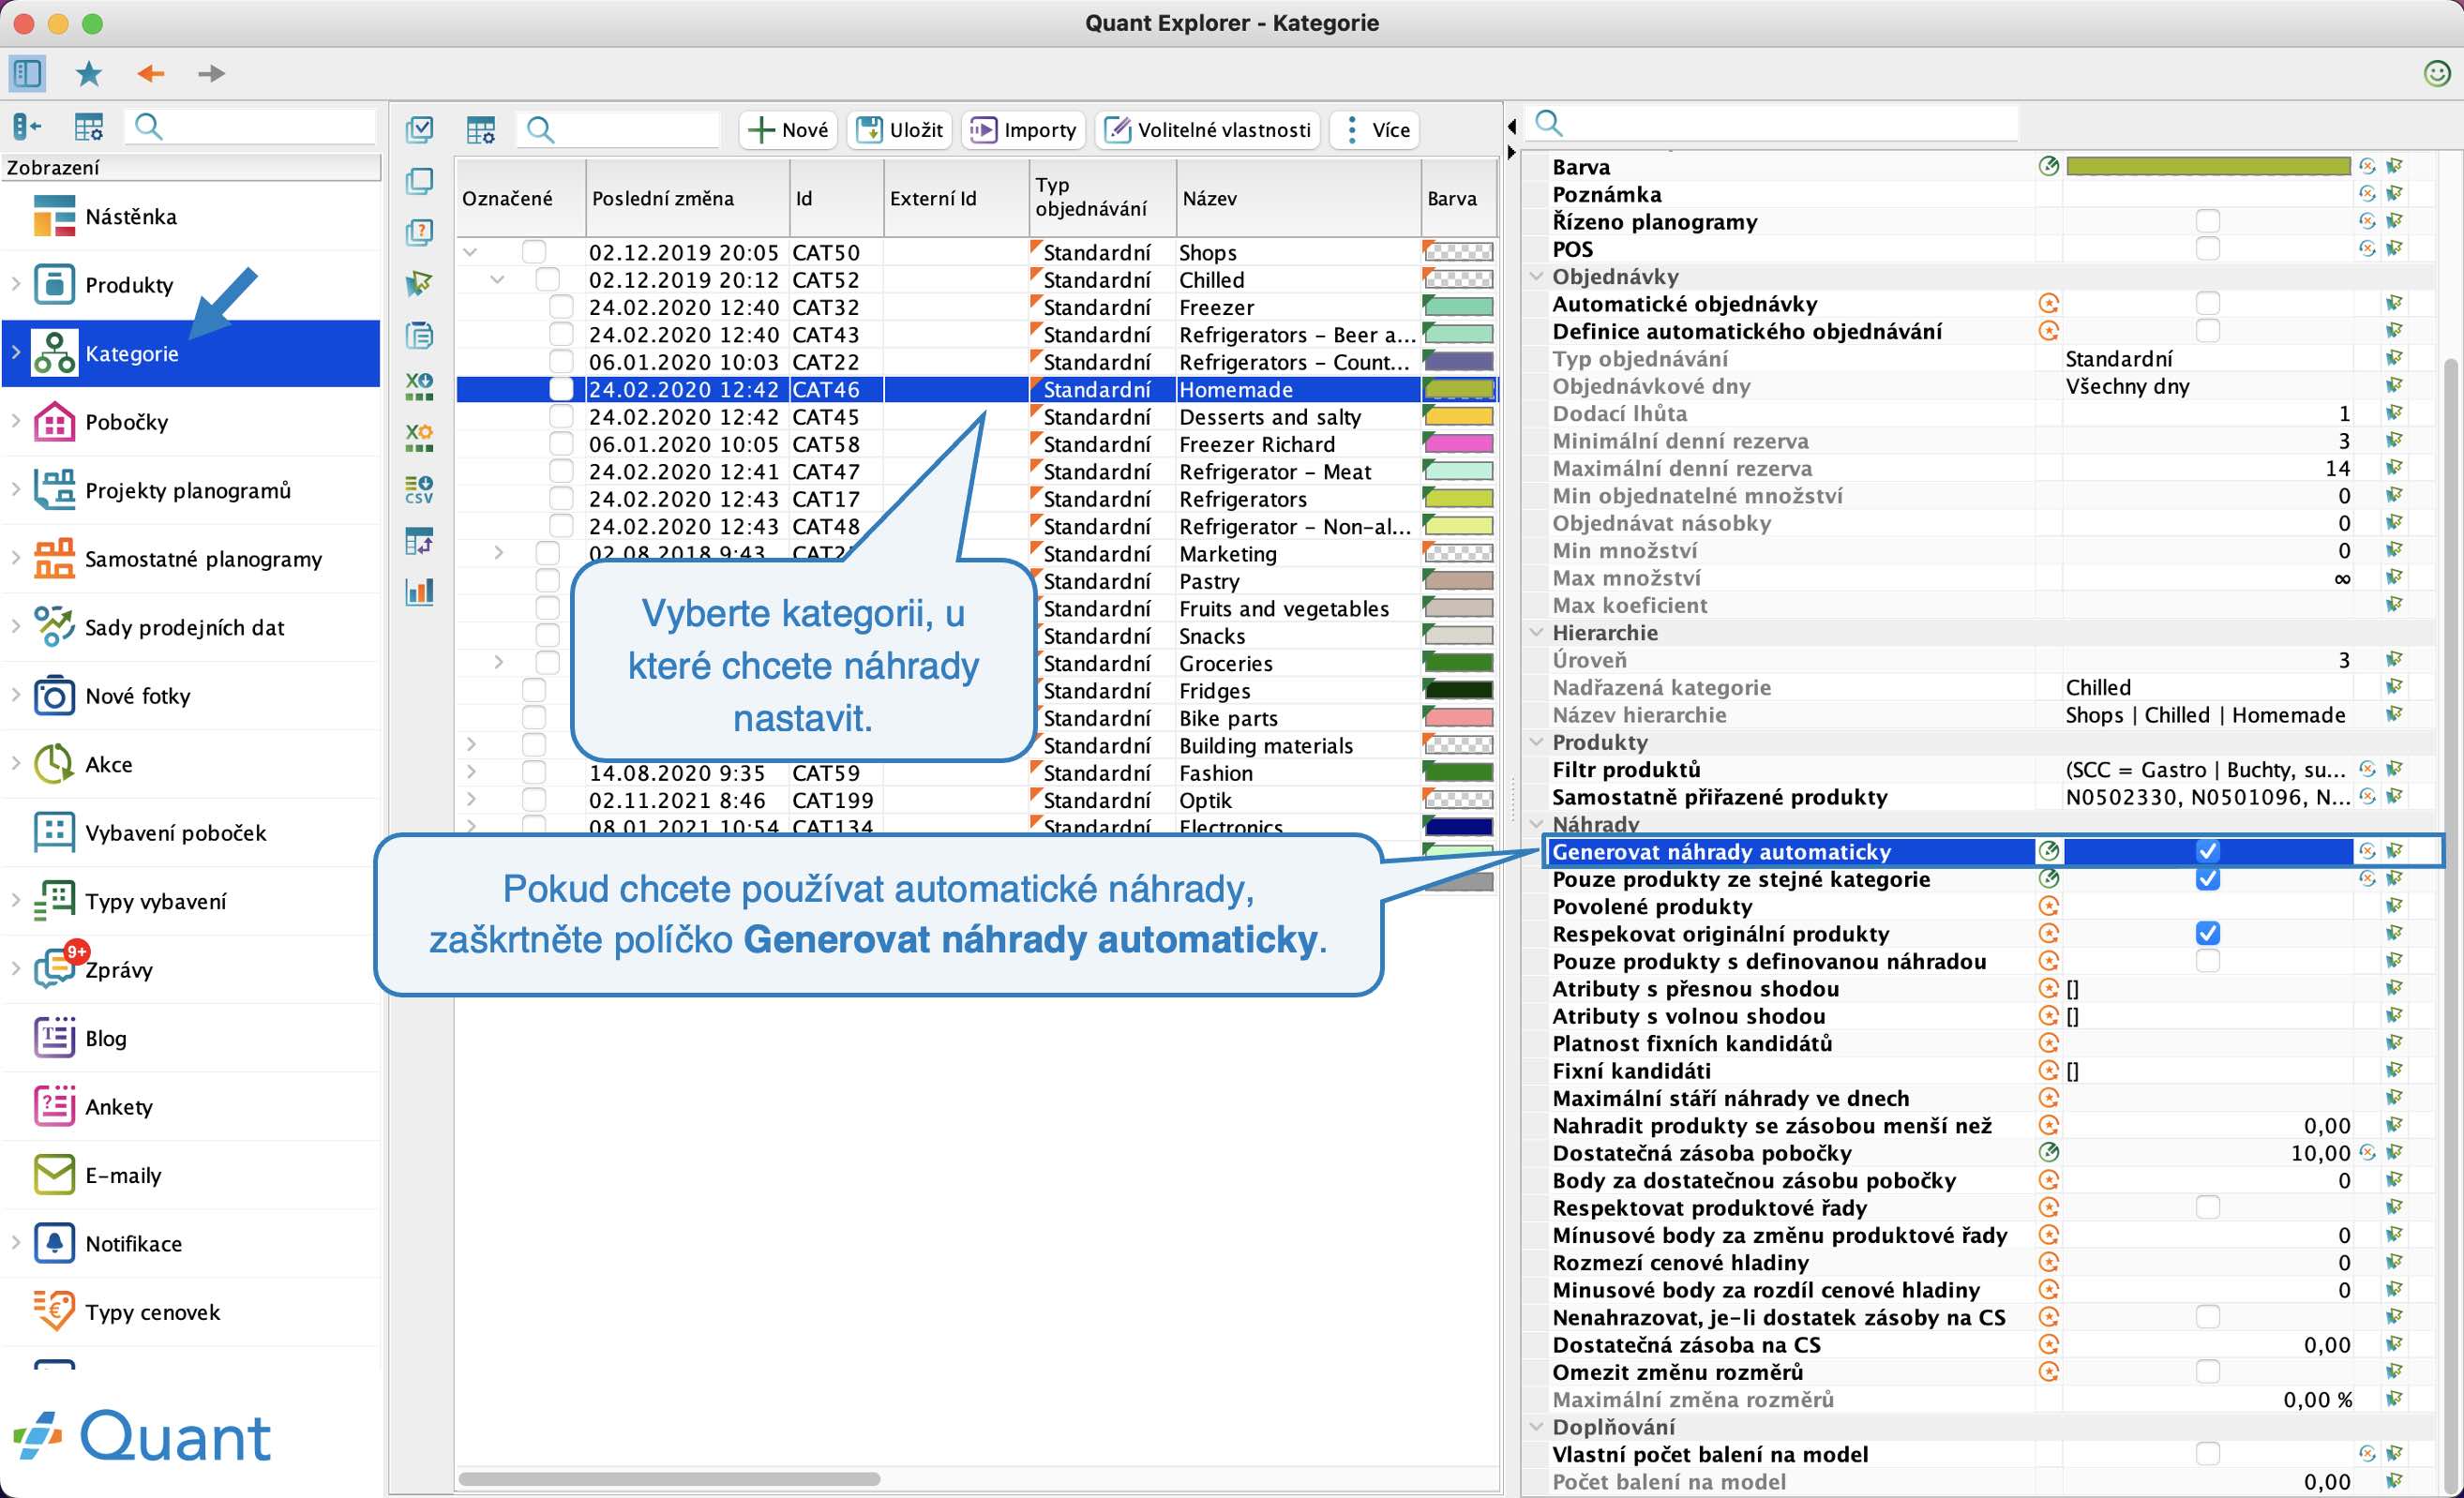The image size is (2464, 1498).
Task: Open Volitelné vlastnosti button
Action: click(x=1208, y=130)
